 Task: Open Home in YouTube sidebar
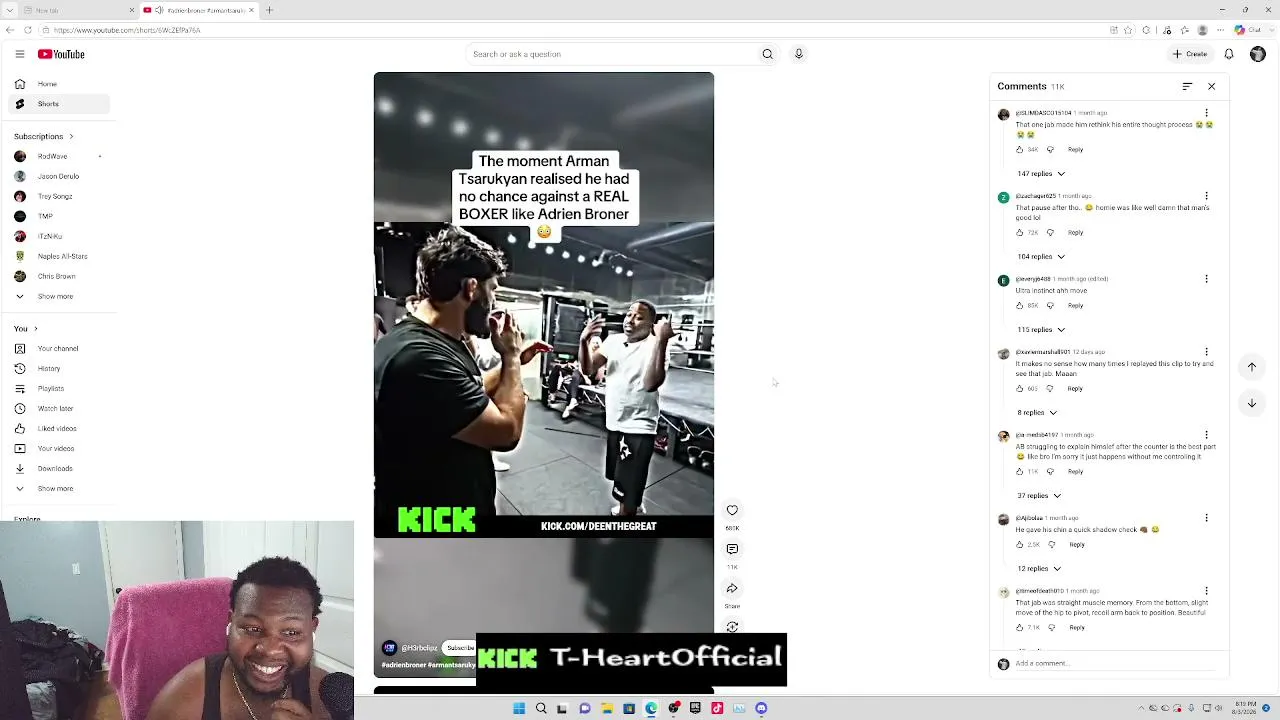(59, 84)
